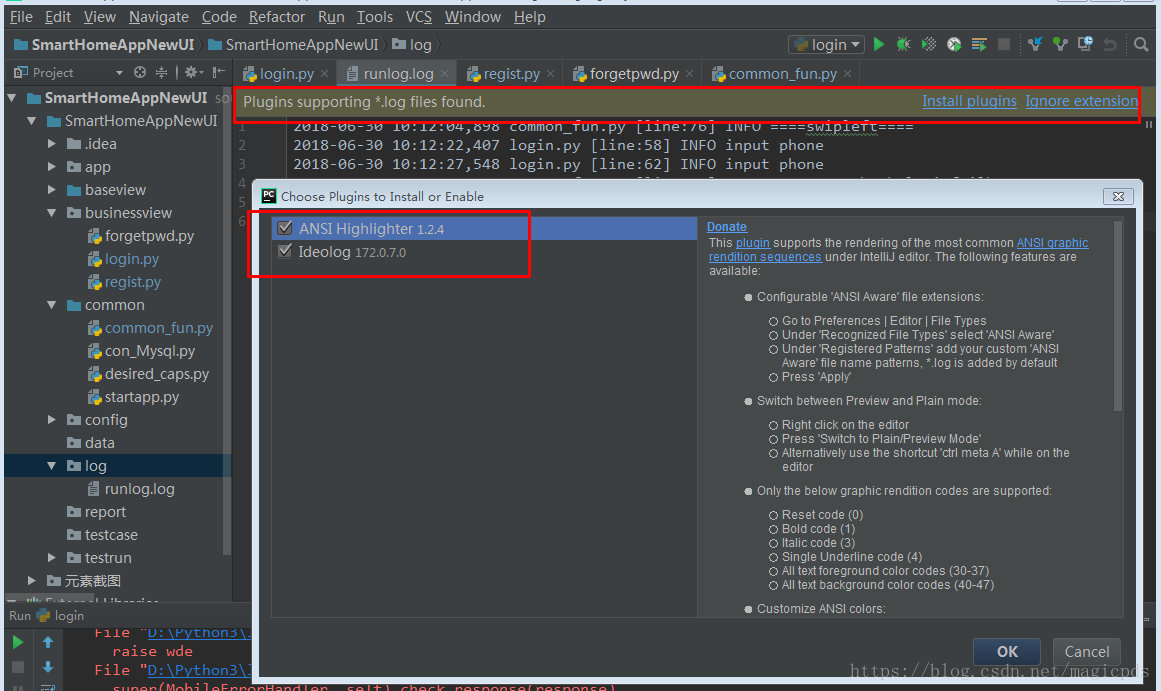This screenshot has height=691, width=1161.
Task: Expand the baseview folder
Action: 52,190
